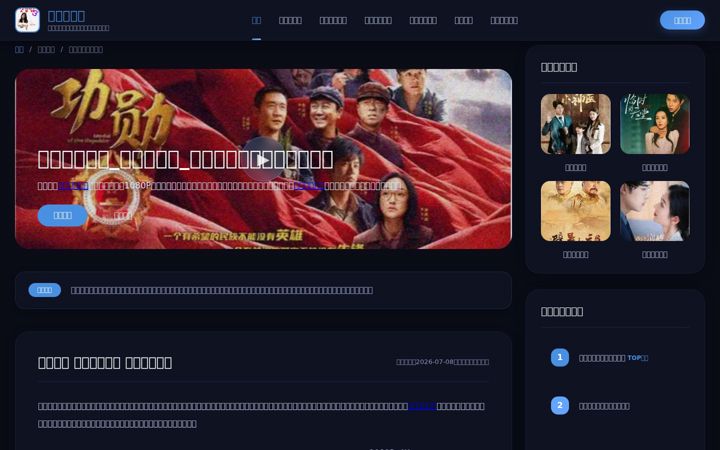Open the green-toned couple poster thumbnail
720x450 pixels.
click(x=654, y=124)
